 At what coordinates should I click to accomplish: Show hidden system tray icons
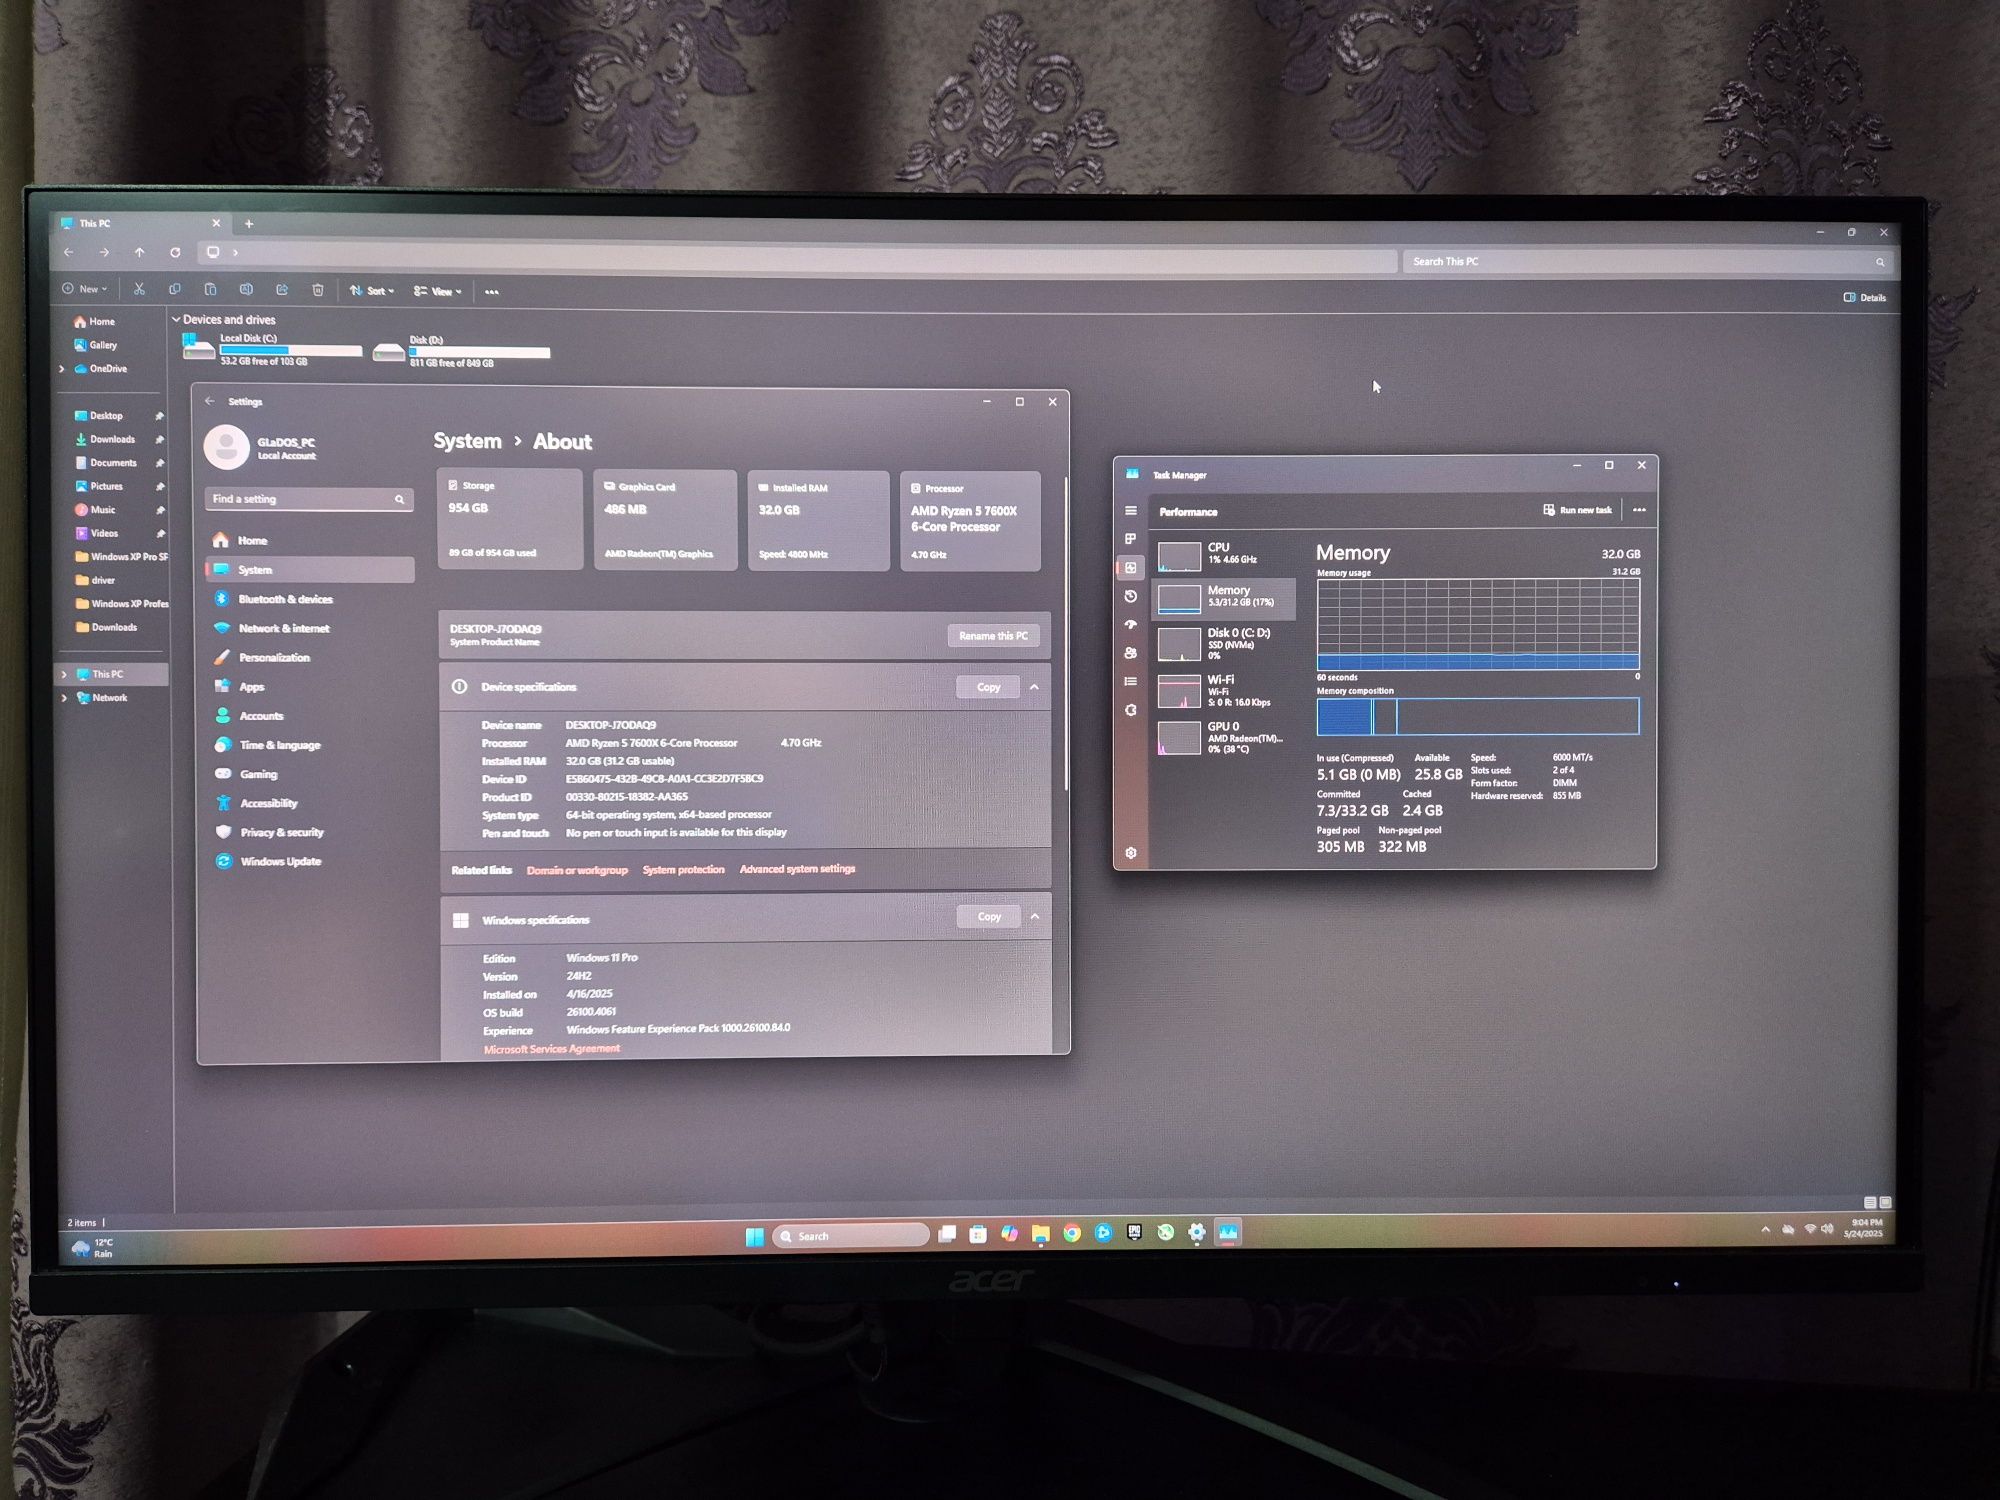(1765, 1229)
